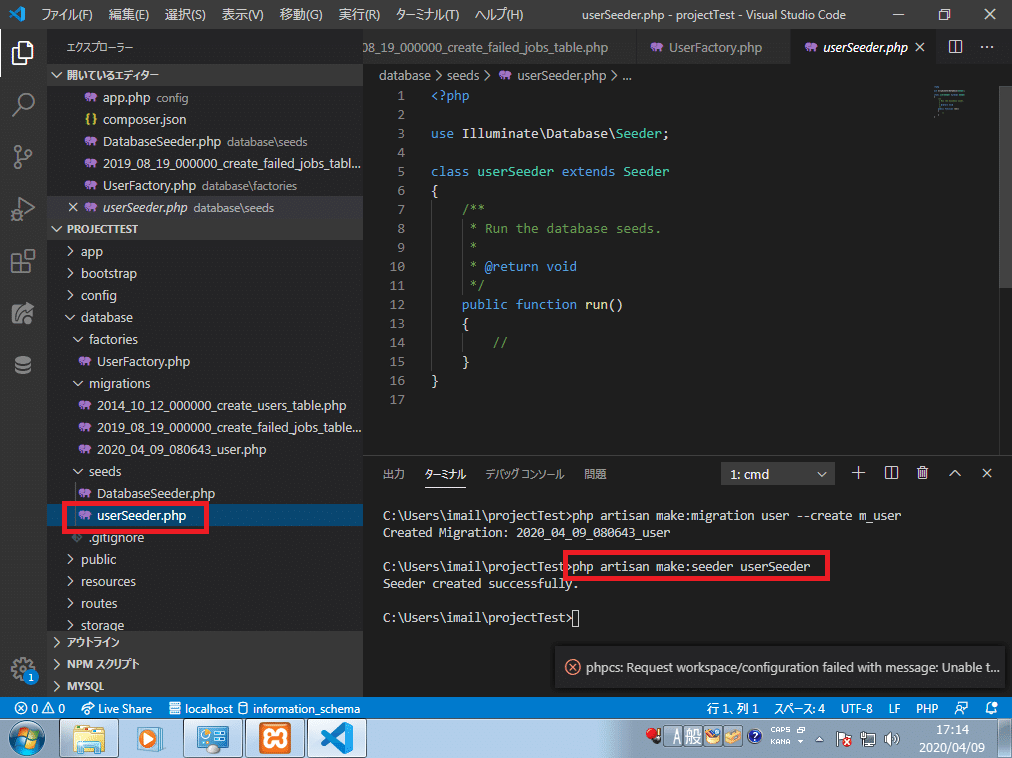Open the Search view icon
The width and height of the screenshot is (1012, 758).
[x=23, y=105]
